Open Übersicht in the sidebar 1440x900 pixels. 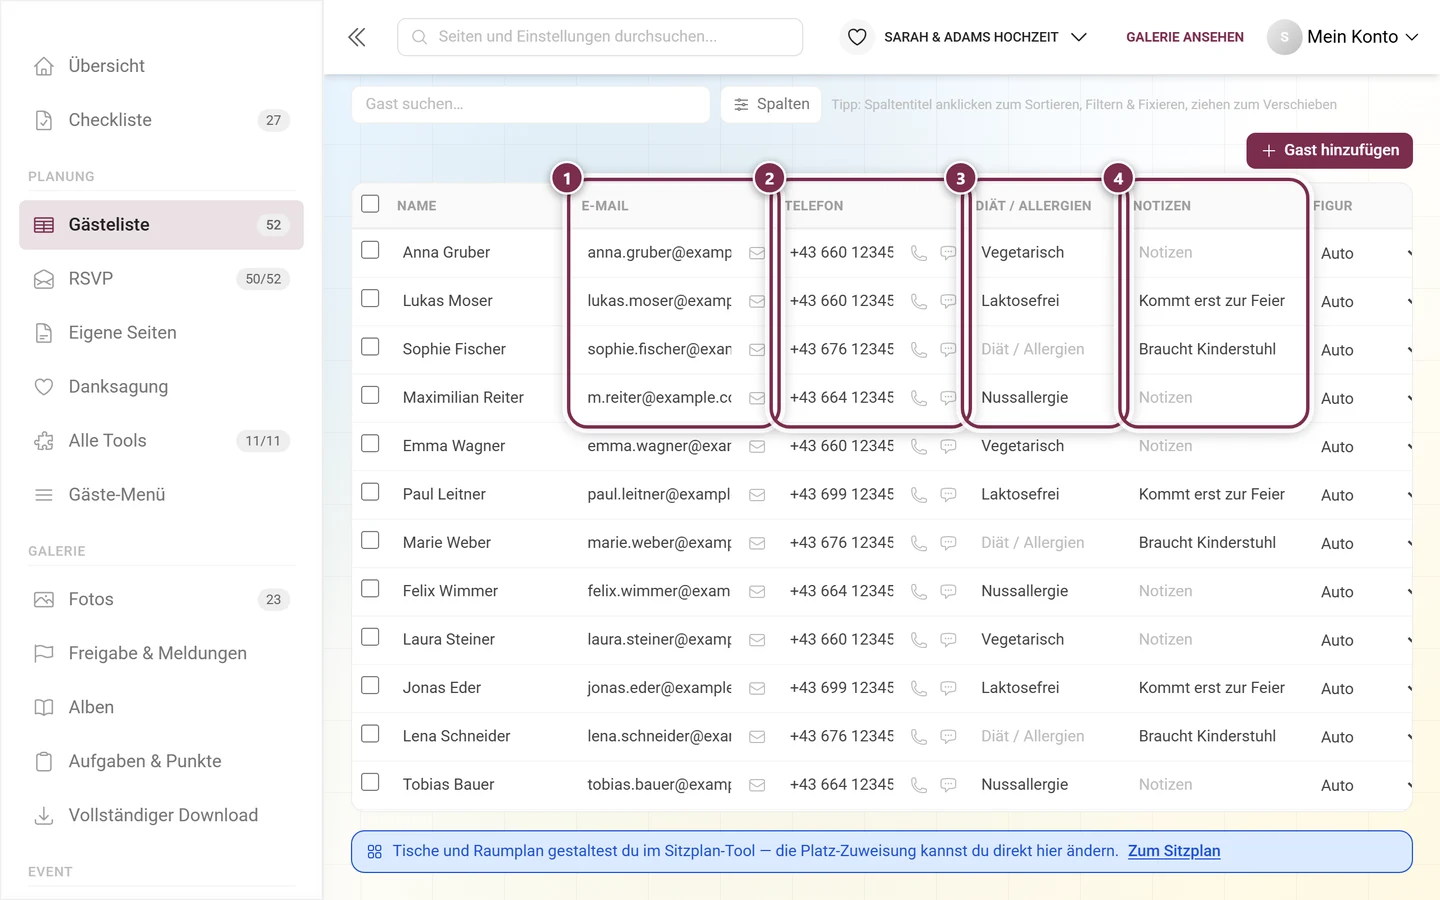[161, 66]
